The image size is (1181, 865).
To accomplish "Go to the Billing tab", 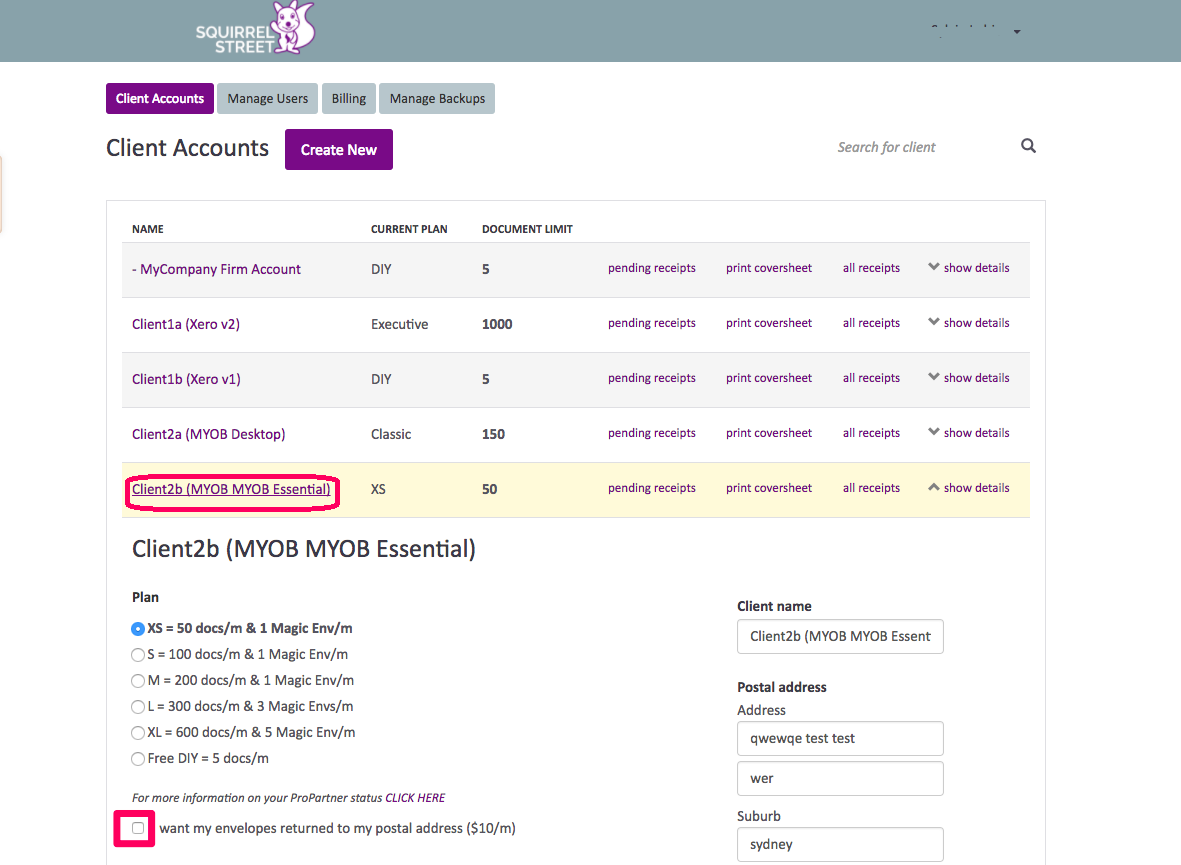I will click(349, 99).
